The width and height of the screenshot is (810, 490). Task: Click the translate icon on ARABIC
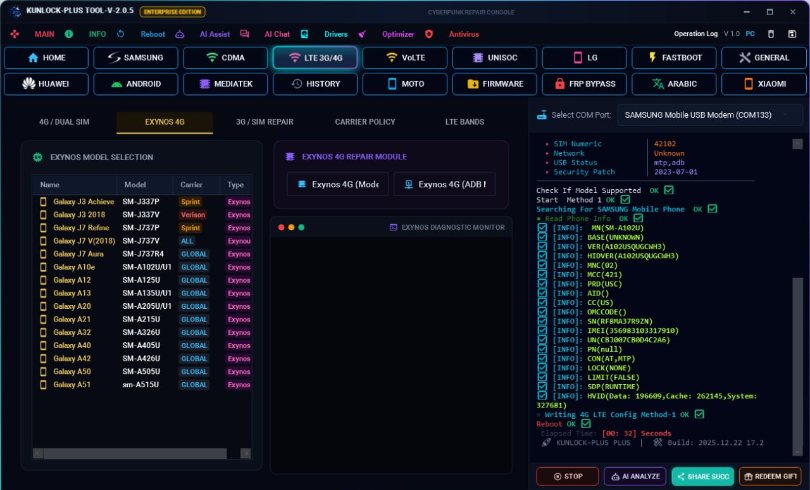658,84
